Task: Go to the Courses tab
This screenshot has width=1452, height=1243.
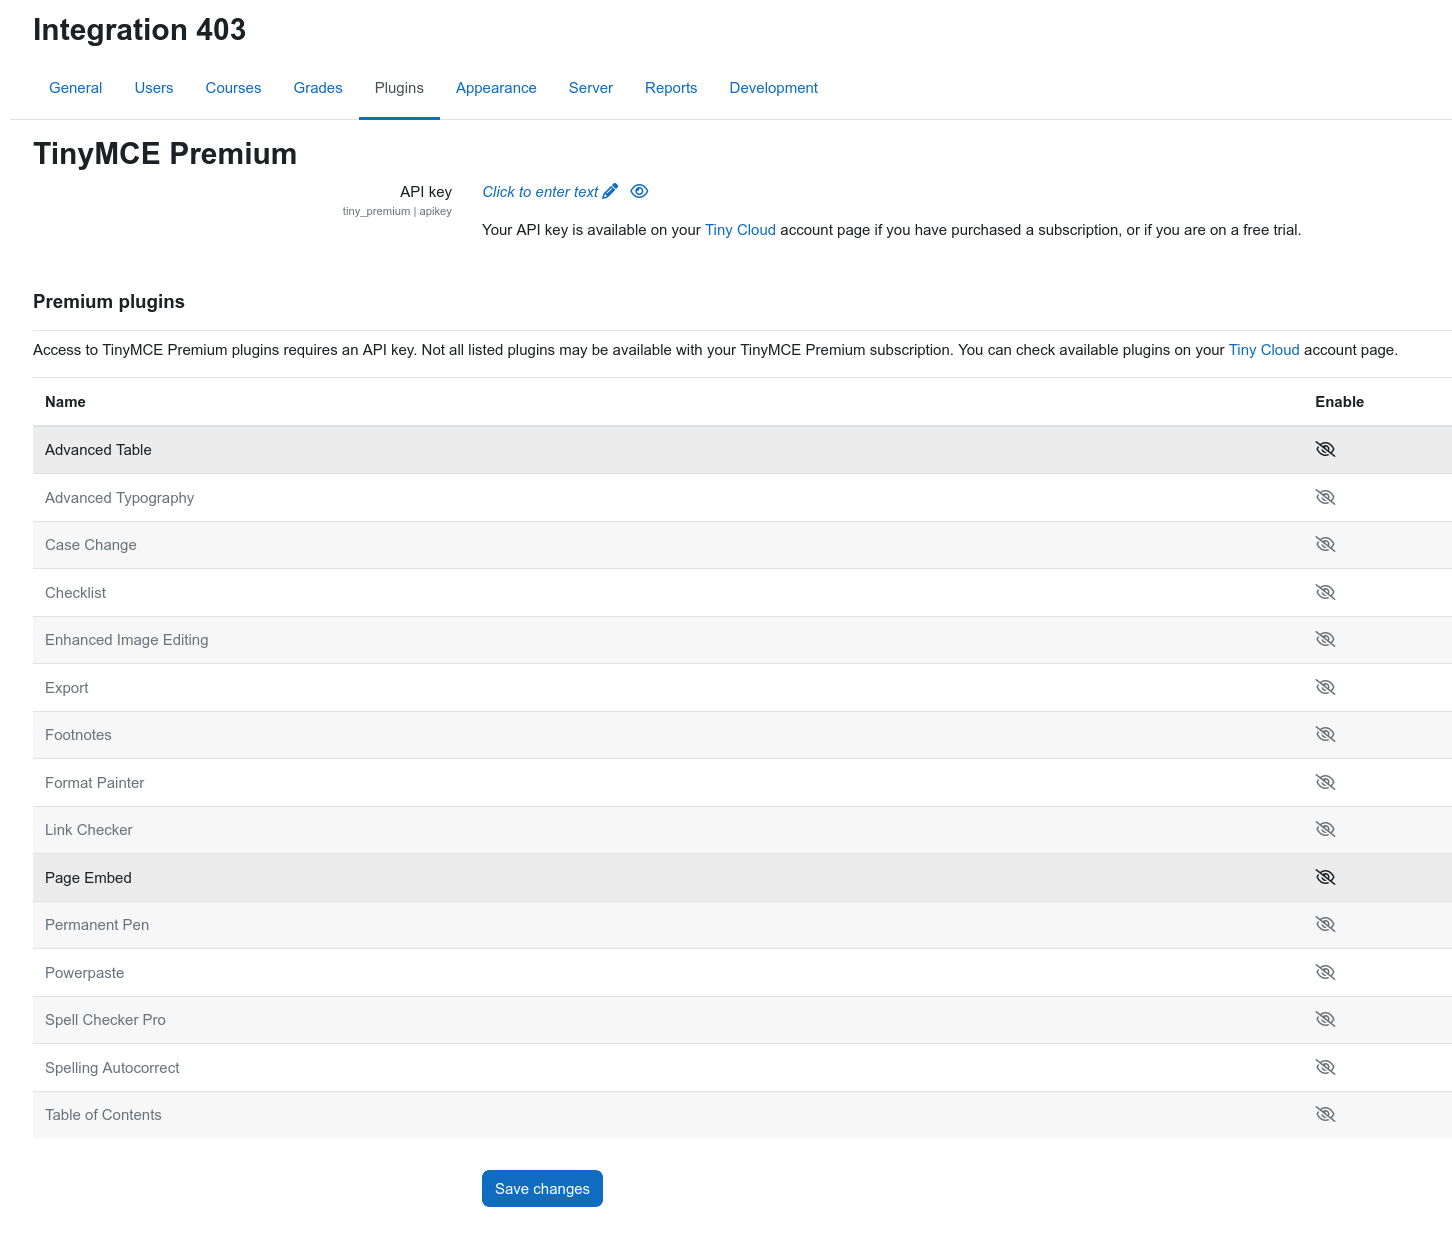Action: pyautogui.click(x=233, y=88)
